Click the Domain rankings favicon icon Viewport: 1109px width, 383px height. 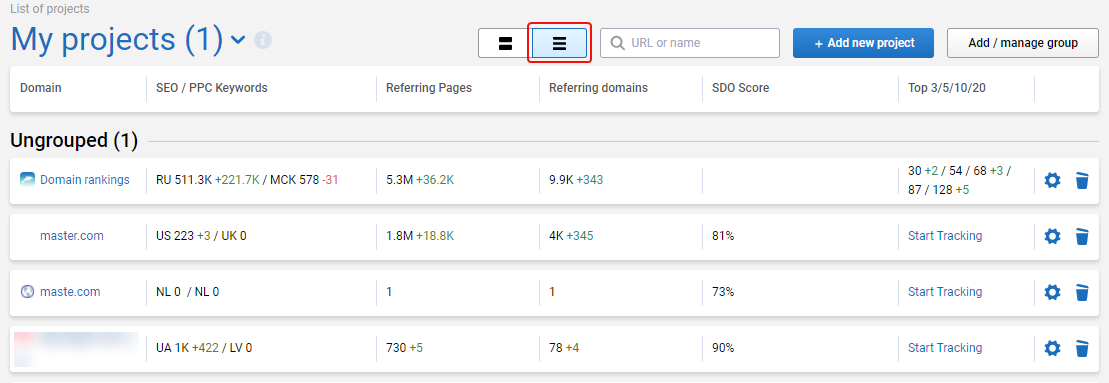pos(27,179)
